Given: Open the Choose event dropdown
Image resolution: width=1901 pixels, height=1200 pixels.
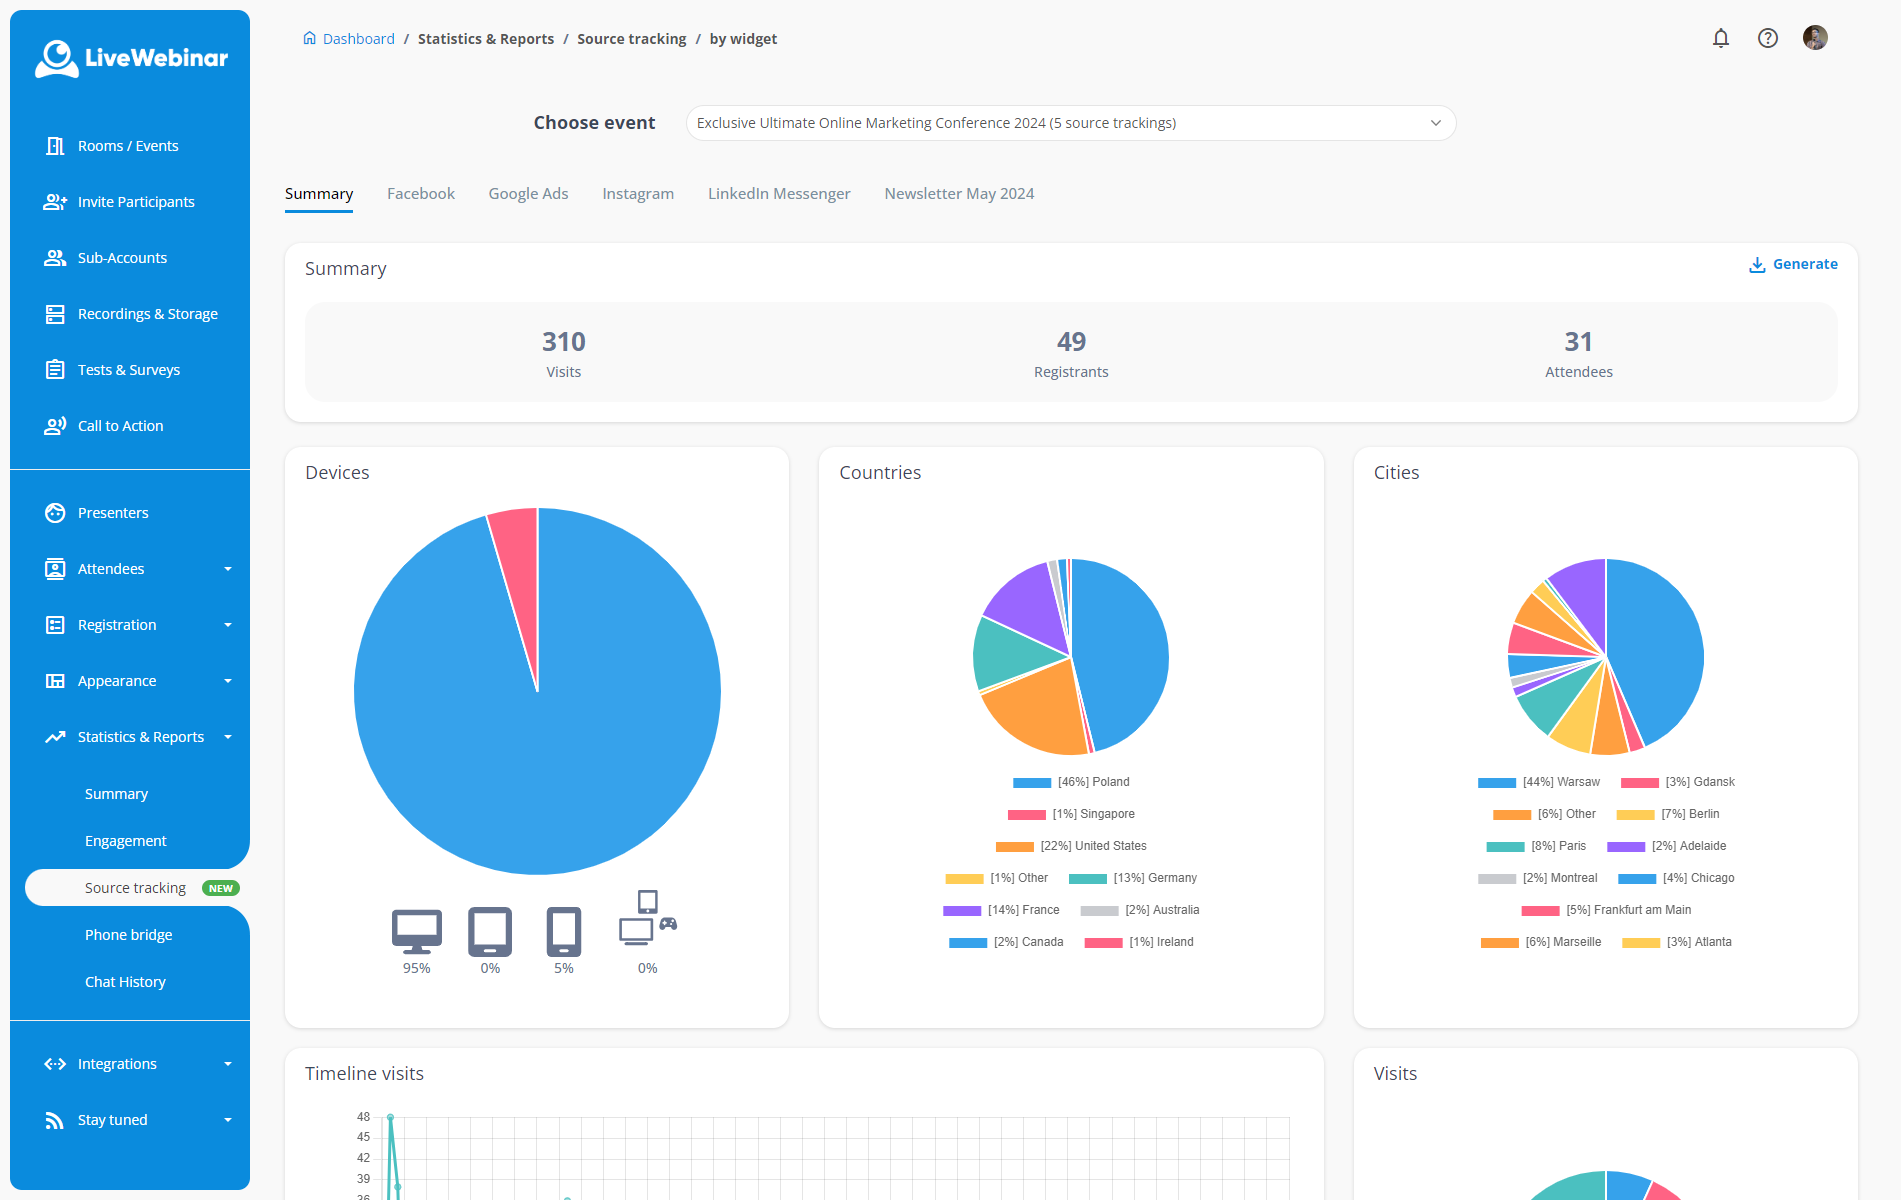Looking at the screenshot, I should pos(1070,123).
